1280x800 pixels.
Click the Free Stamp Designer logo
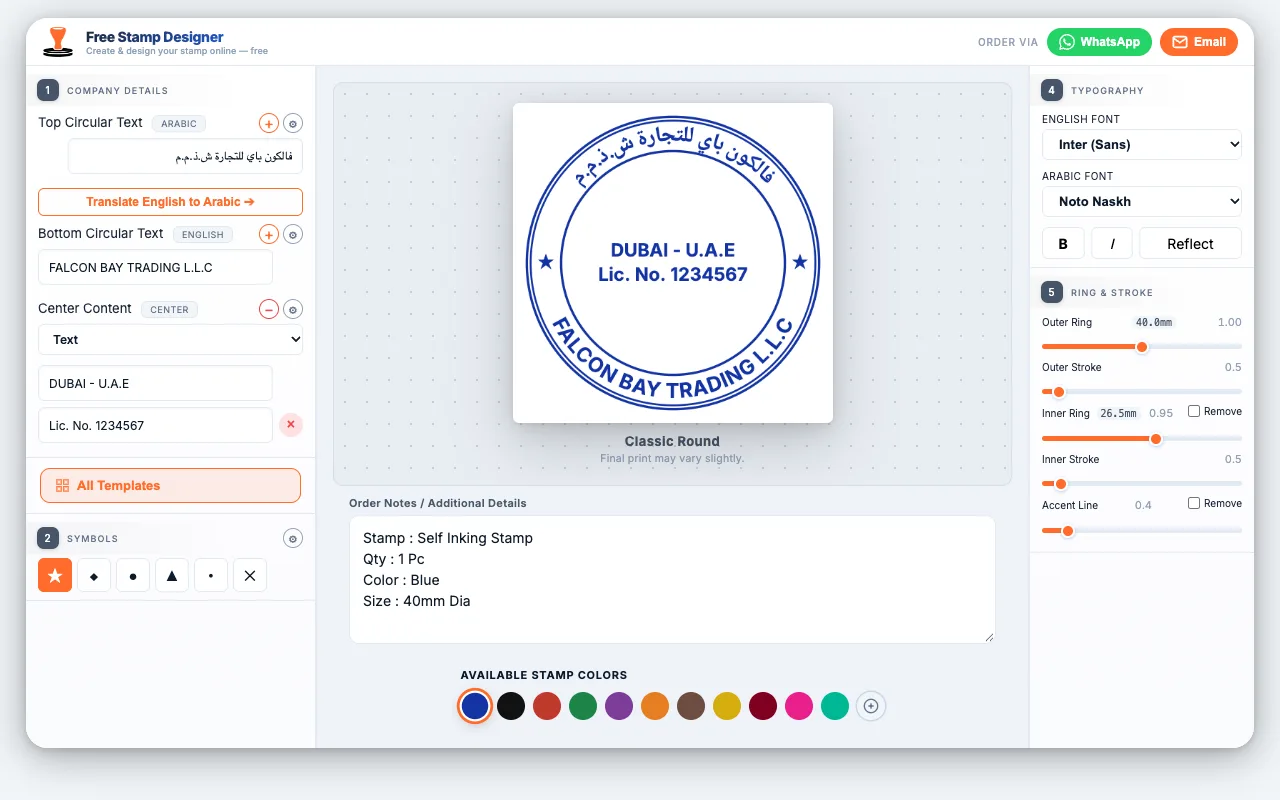coord(59,42)
